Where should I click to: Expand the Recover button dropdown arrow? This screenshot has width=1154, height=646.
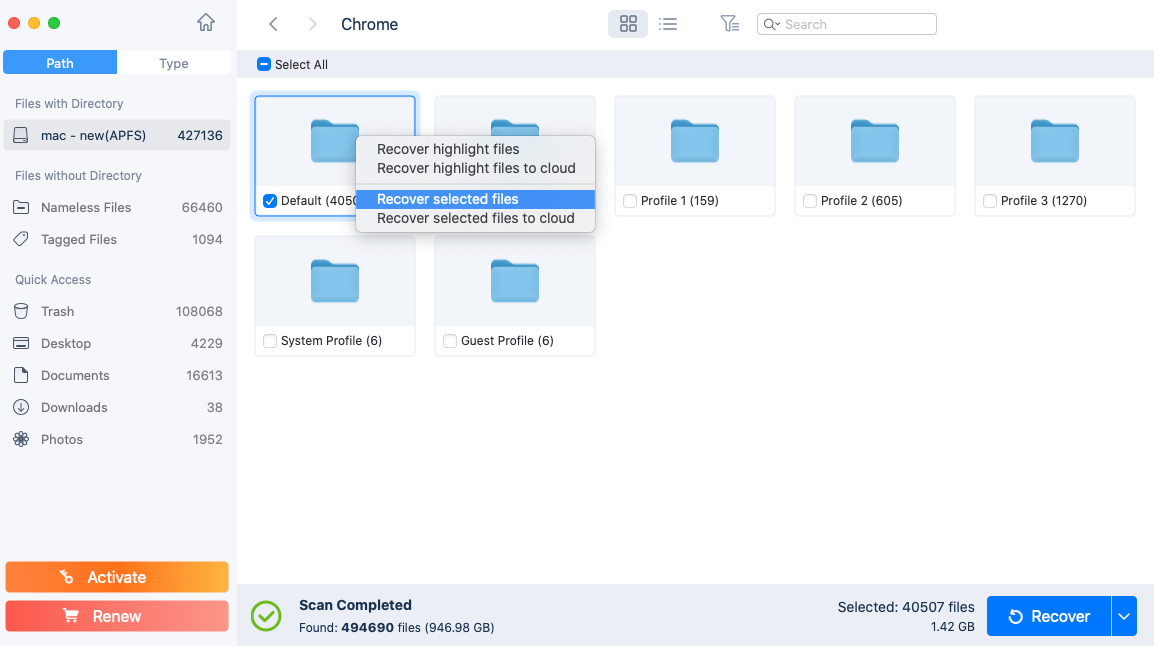[1124, 616]
